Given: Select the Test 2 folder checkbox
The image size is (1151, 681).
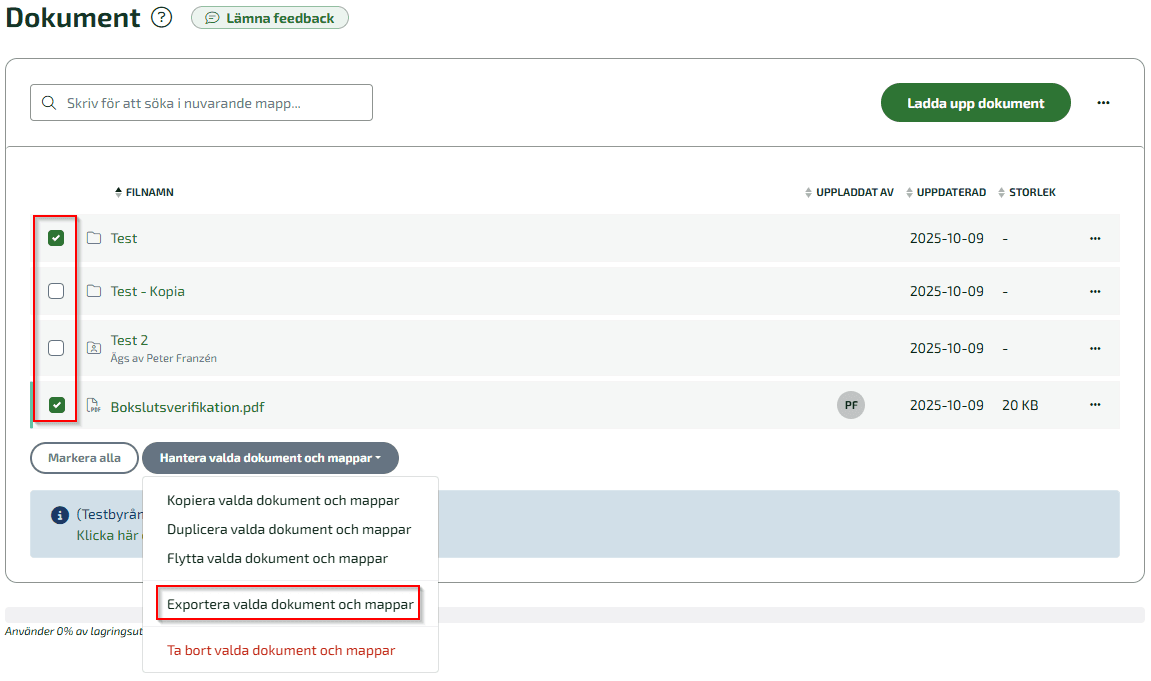Looking at the screenshot, I should (57, 348).
